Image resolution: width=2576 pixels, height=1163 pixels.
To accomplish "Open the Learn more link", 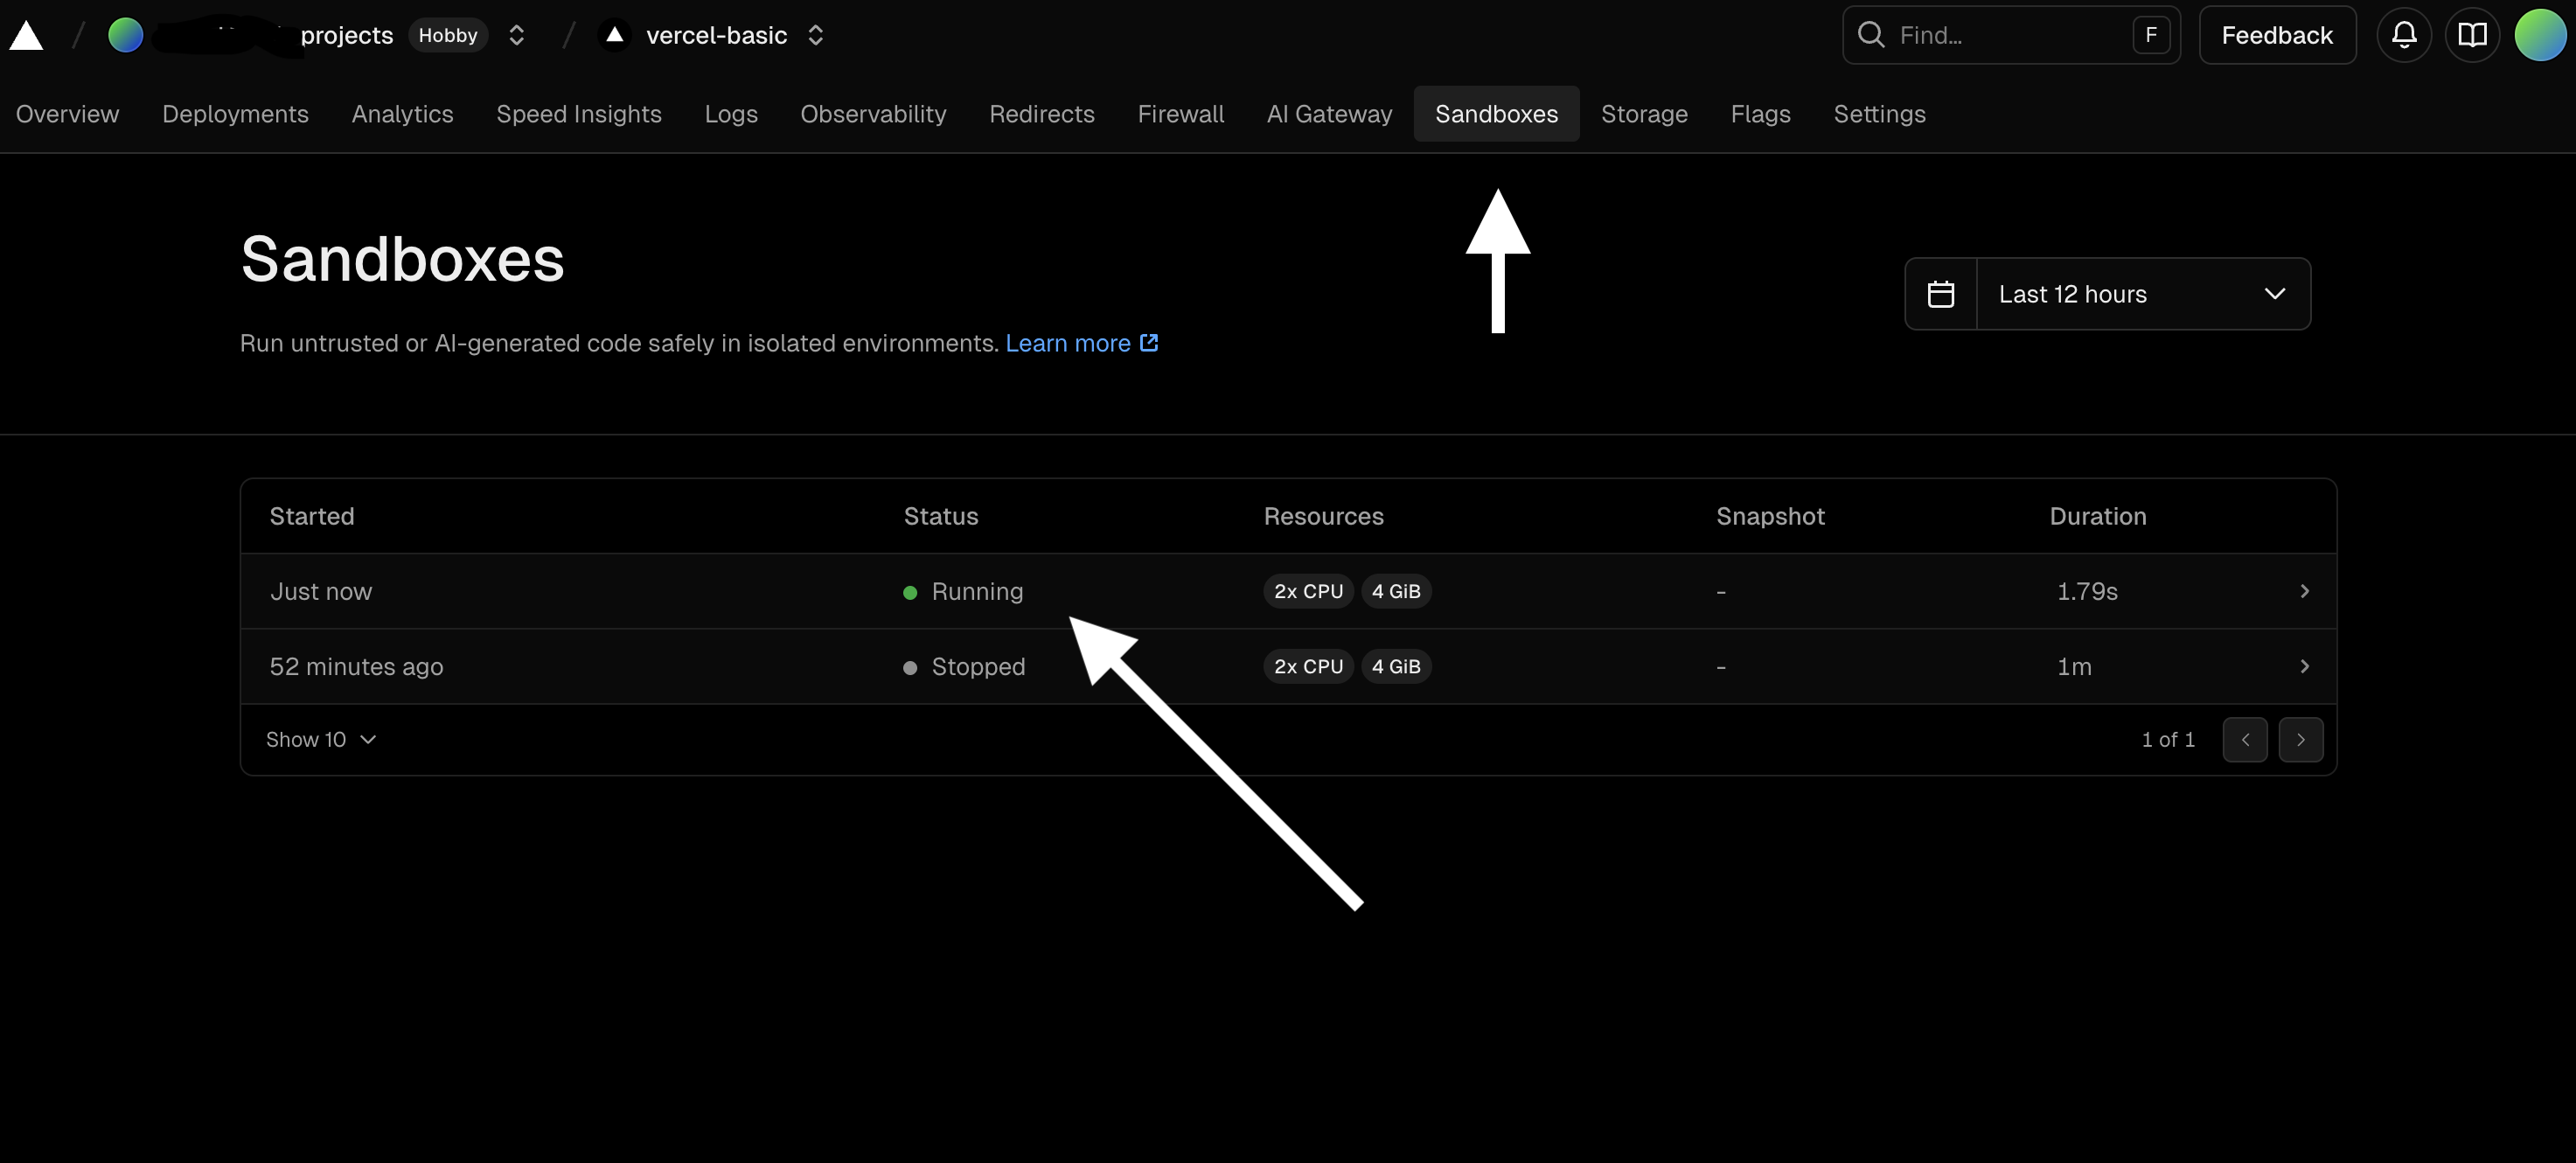I will [x=1069, y=343].
